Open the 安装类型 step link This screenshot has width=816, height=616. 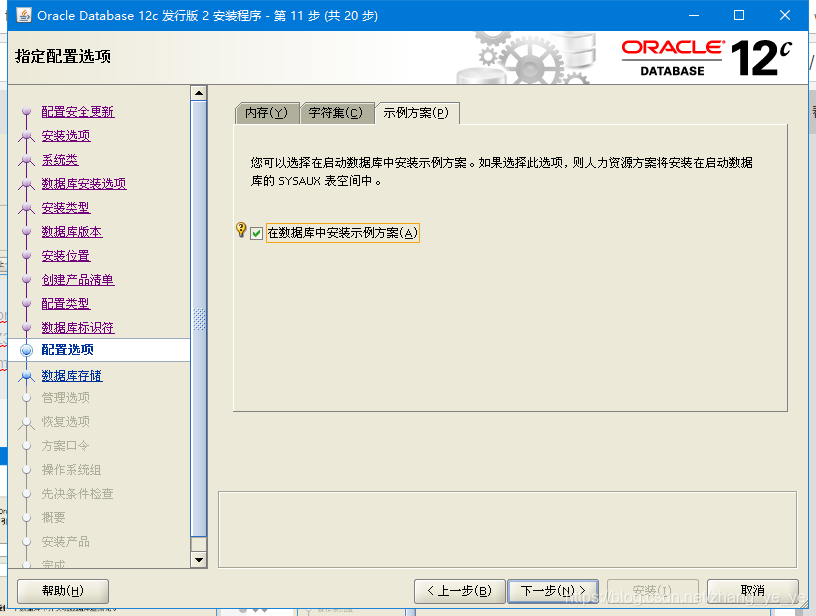66,208
